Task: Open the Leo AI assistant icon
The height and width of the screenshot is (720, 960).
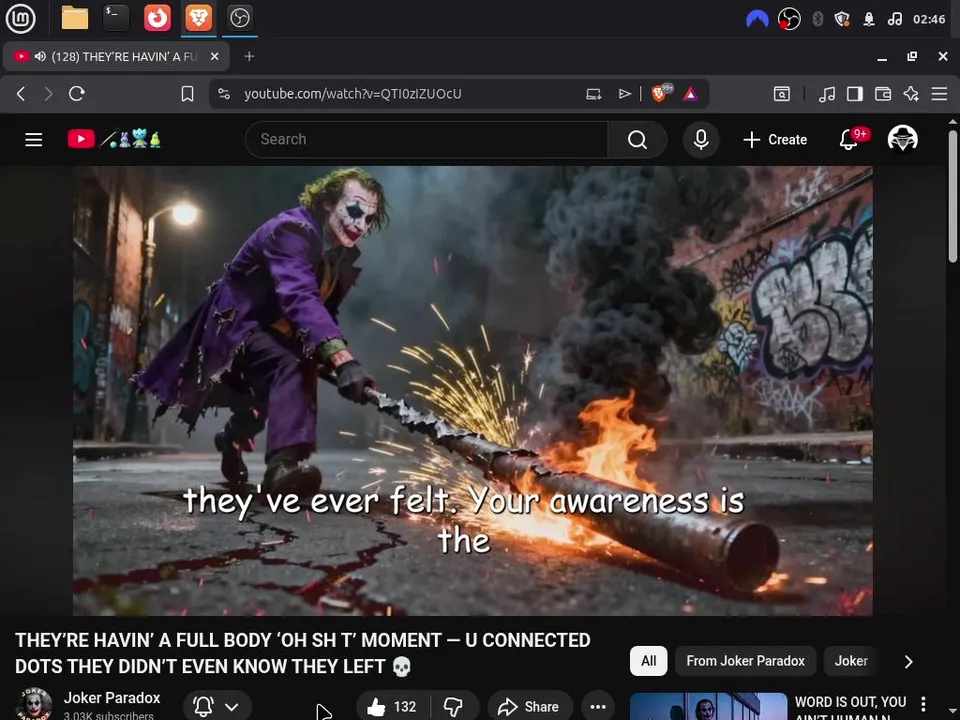Action: tap(911, 94)
